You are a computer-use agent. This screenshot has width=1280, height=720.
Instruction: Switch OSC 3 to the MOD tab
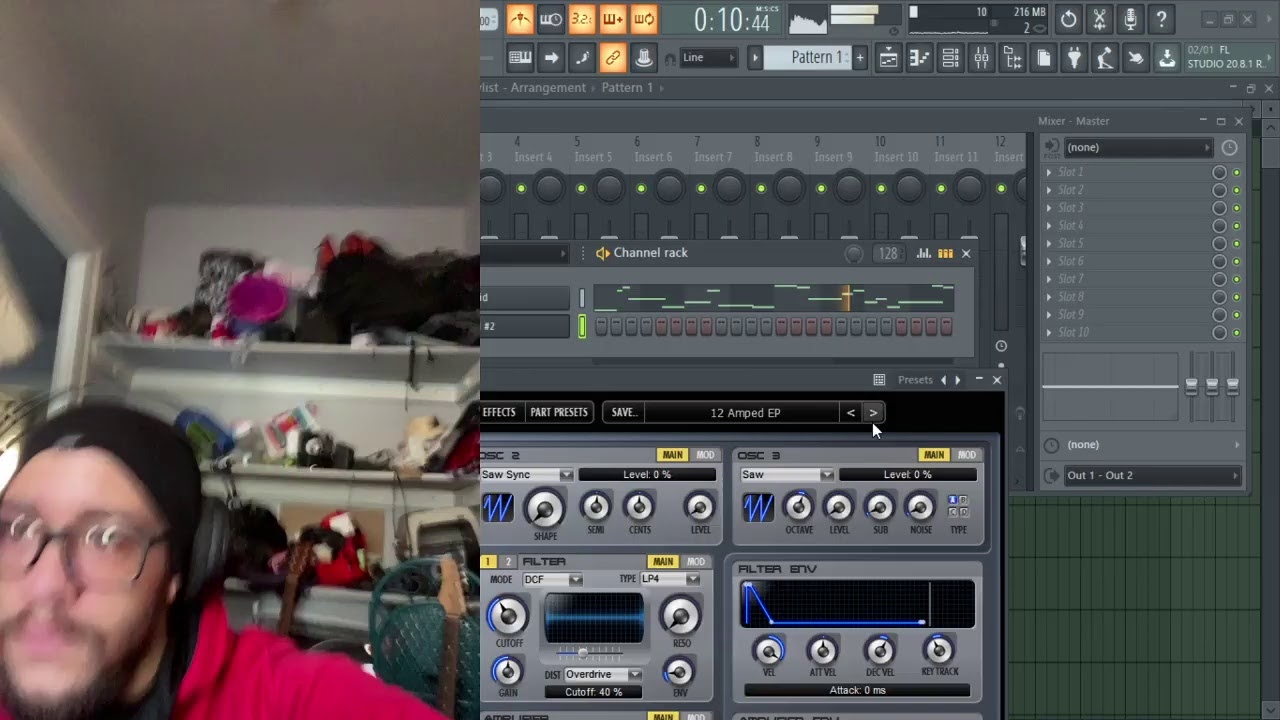[x=966, y=455]
